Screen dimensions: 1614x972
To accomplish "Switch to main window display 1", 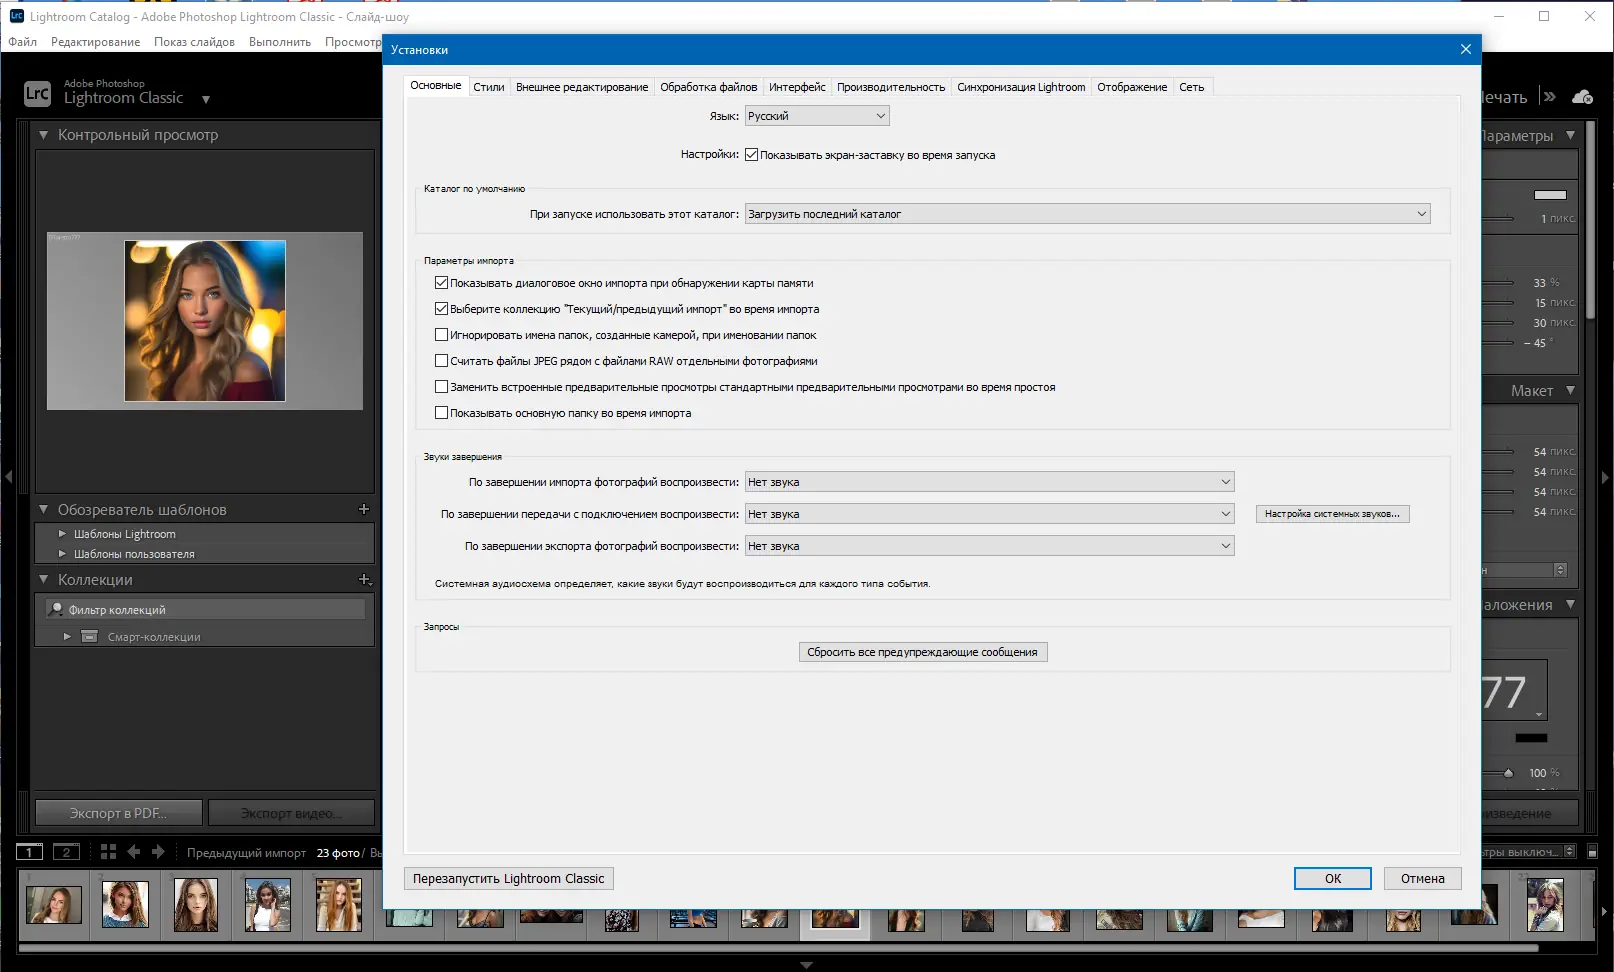I will 29,852.
